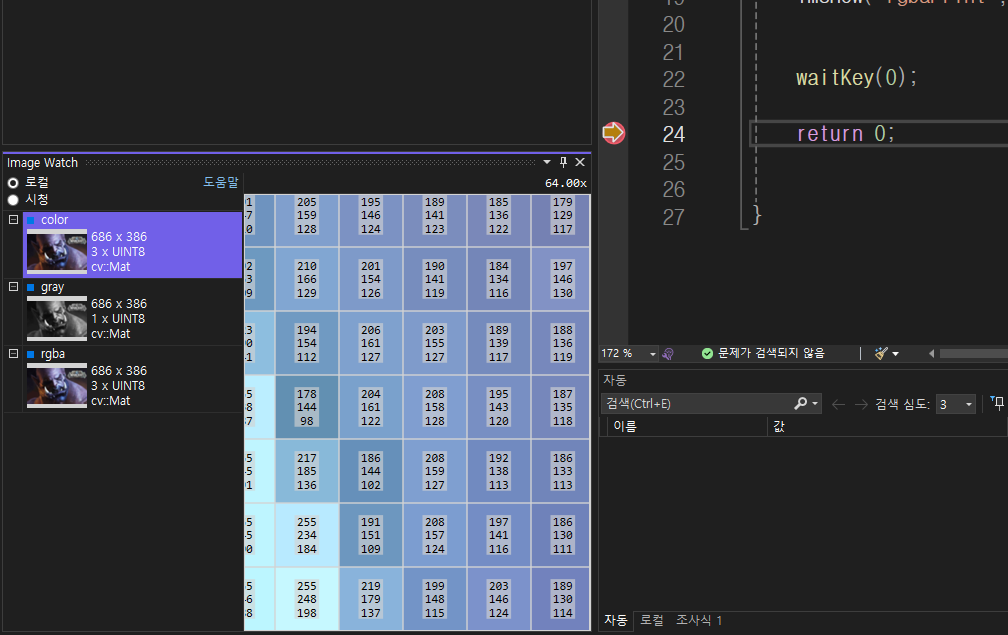Click the blue marker next to gray

pyautogui.click(x=30, y=287)
